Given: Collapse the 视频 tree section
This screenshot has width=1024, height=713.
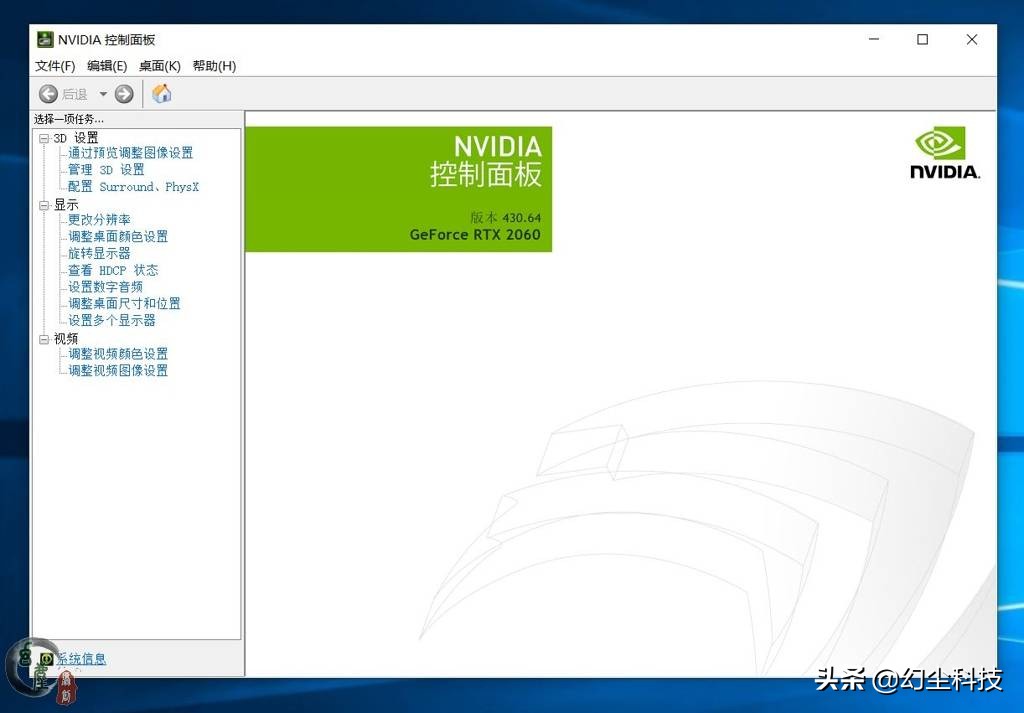Looking at the screenshot, I should click(43, 338).
